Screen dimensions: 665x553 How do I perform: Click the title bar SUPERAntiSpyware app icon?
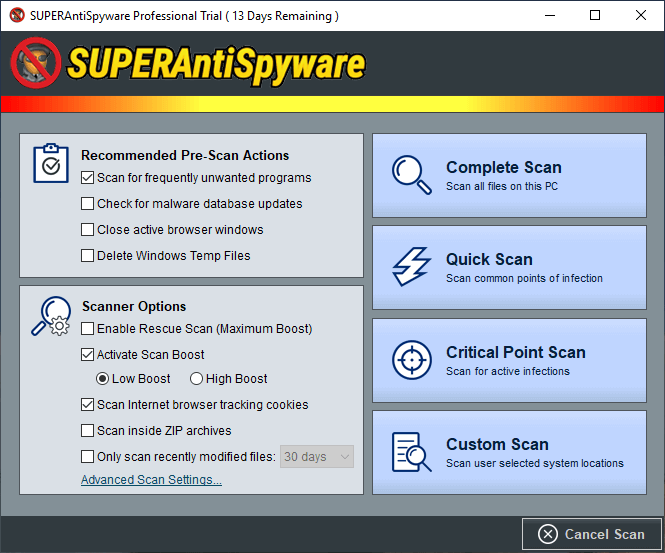(x=17, y=15)
